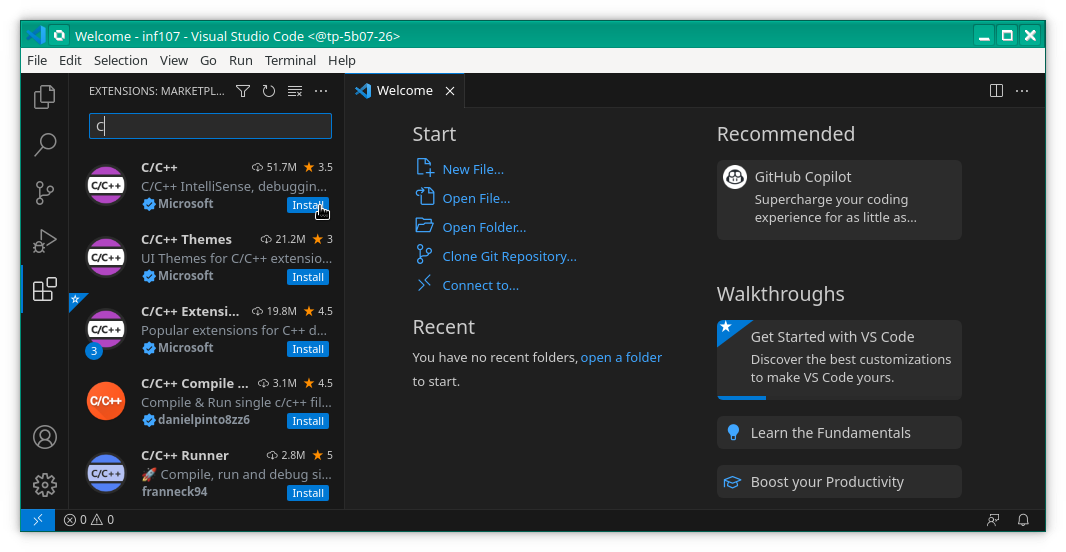Open remote window indicator in status bar
Image resolution: width=1066 pixels, height=552 pixels.
pos(38,520)
